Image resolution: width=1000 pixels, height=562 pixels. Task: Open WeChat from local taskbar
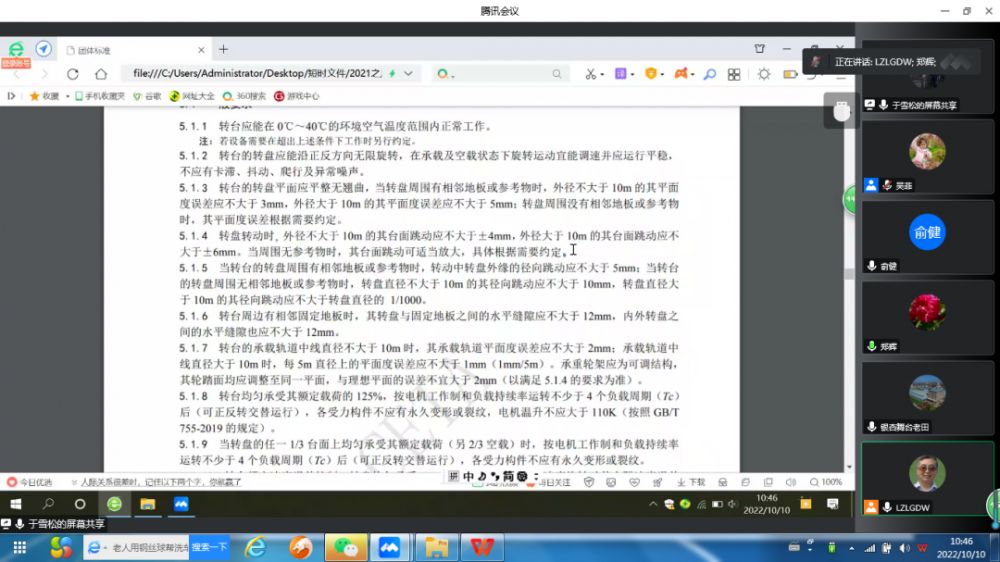[x=345, y=547]
